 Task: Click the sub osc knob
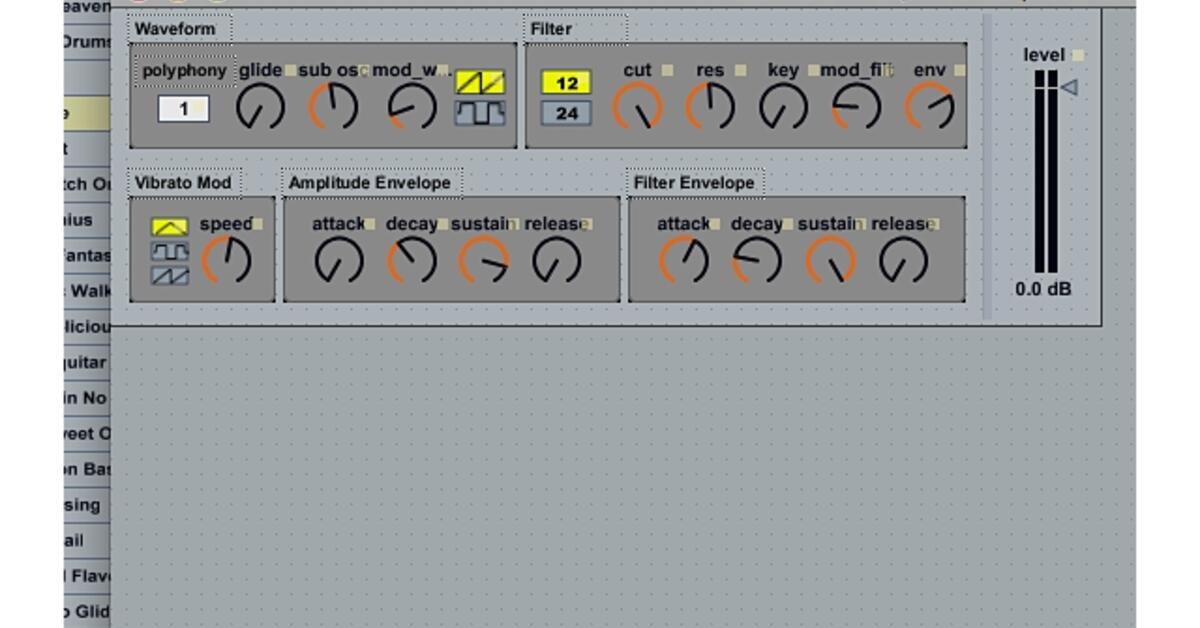(x=333, y=106)
